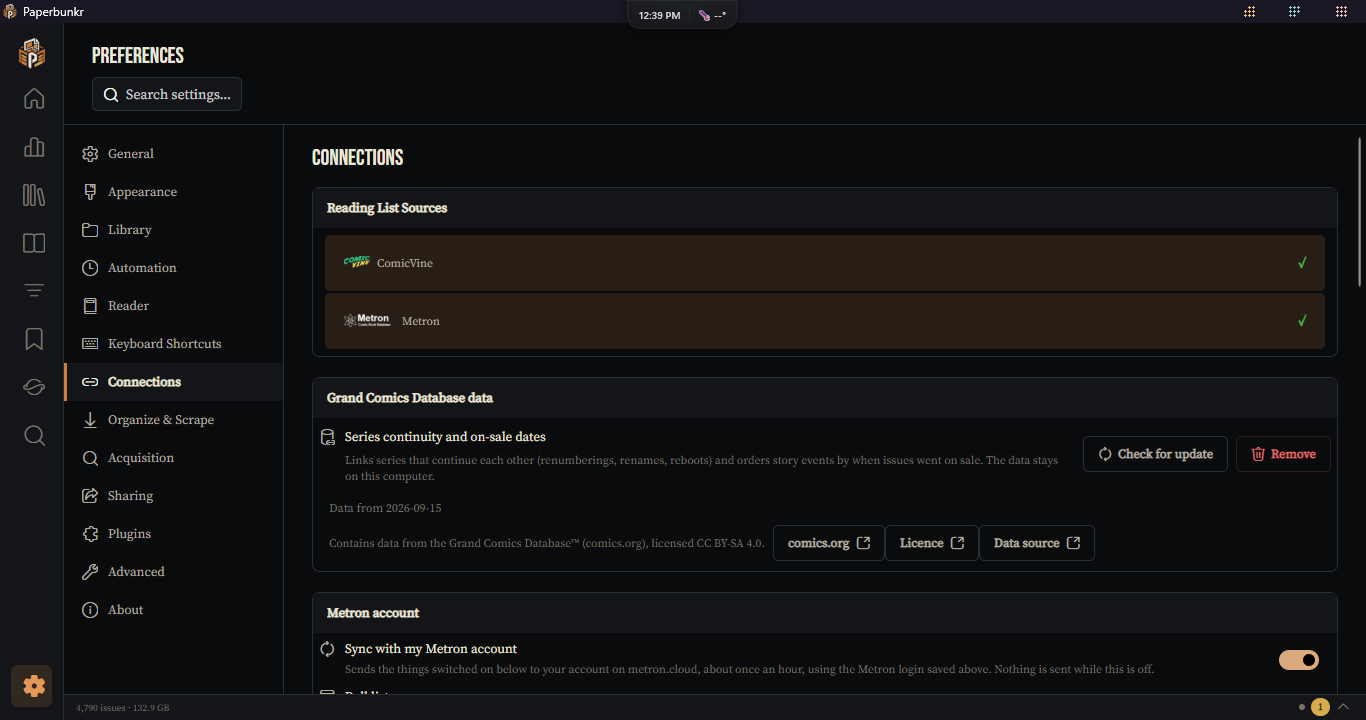Open the statistics bar-chart icon in rail
The height and width of the screenshot is (720, 1366).
click(x=34, y=147)
